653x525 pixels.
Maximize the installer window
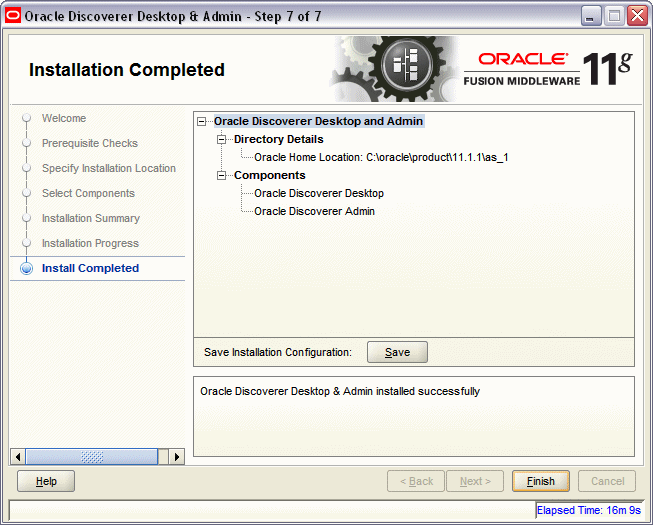[x=614, y=16]
